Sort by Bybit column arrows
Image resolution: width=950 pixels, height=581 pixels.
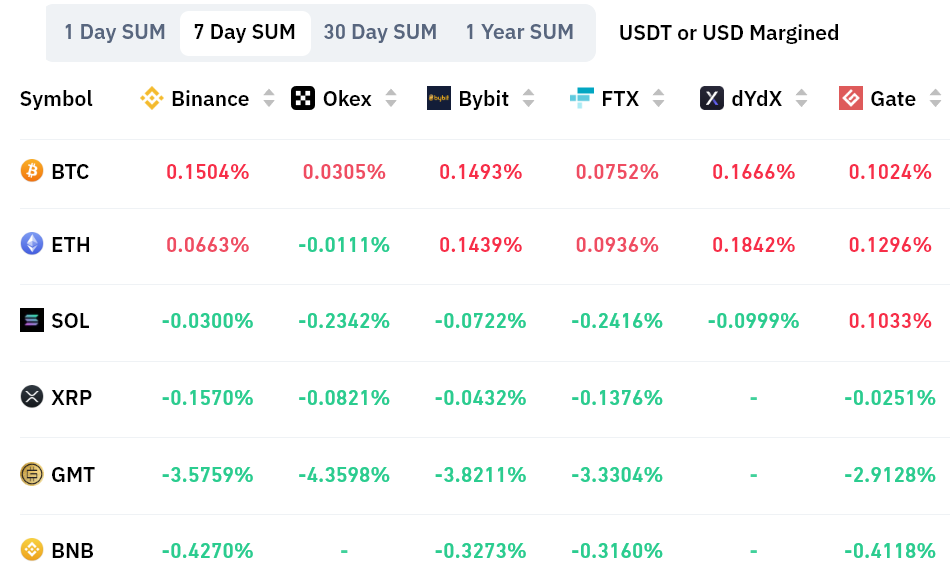pyautogui.click(x=529, y=98)
